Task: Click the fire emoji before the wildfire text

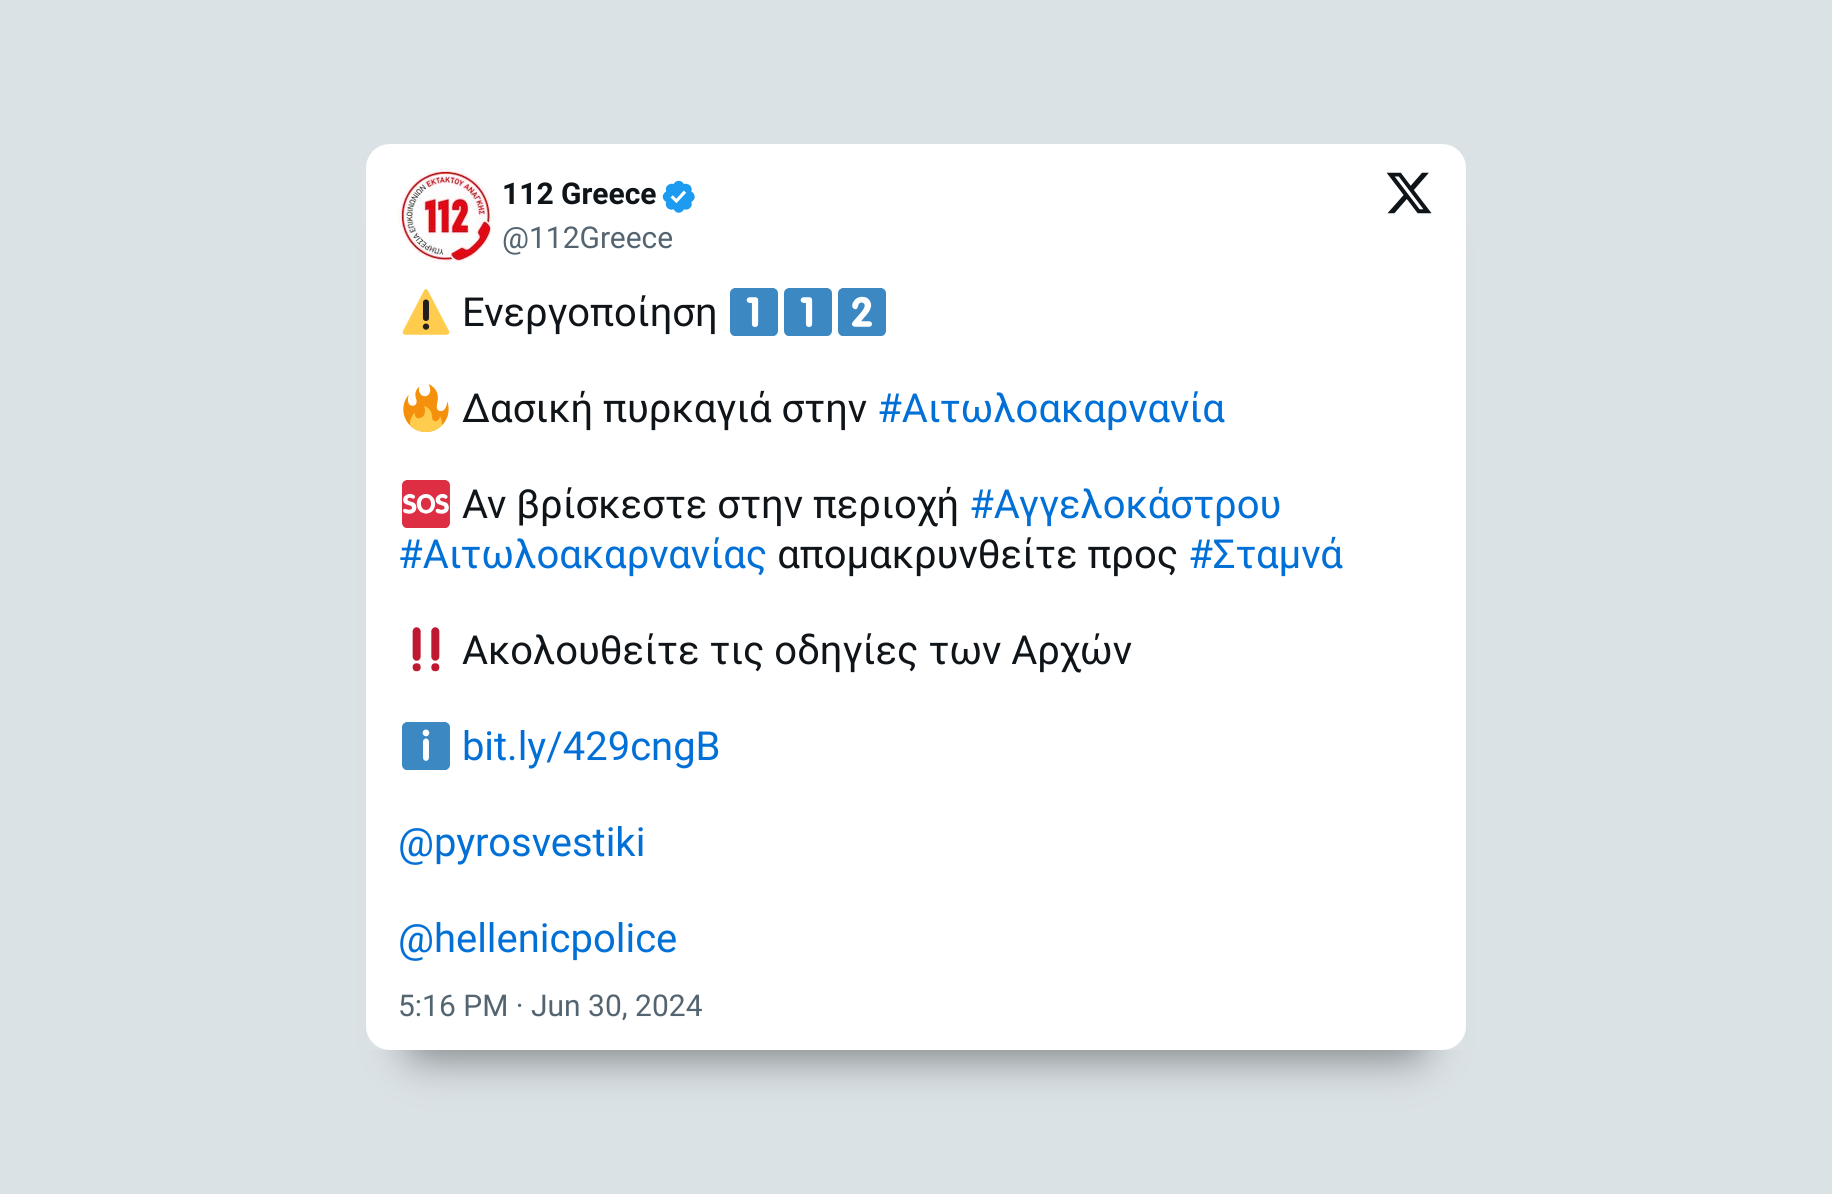Action: click(427, 408)
